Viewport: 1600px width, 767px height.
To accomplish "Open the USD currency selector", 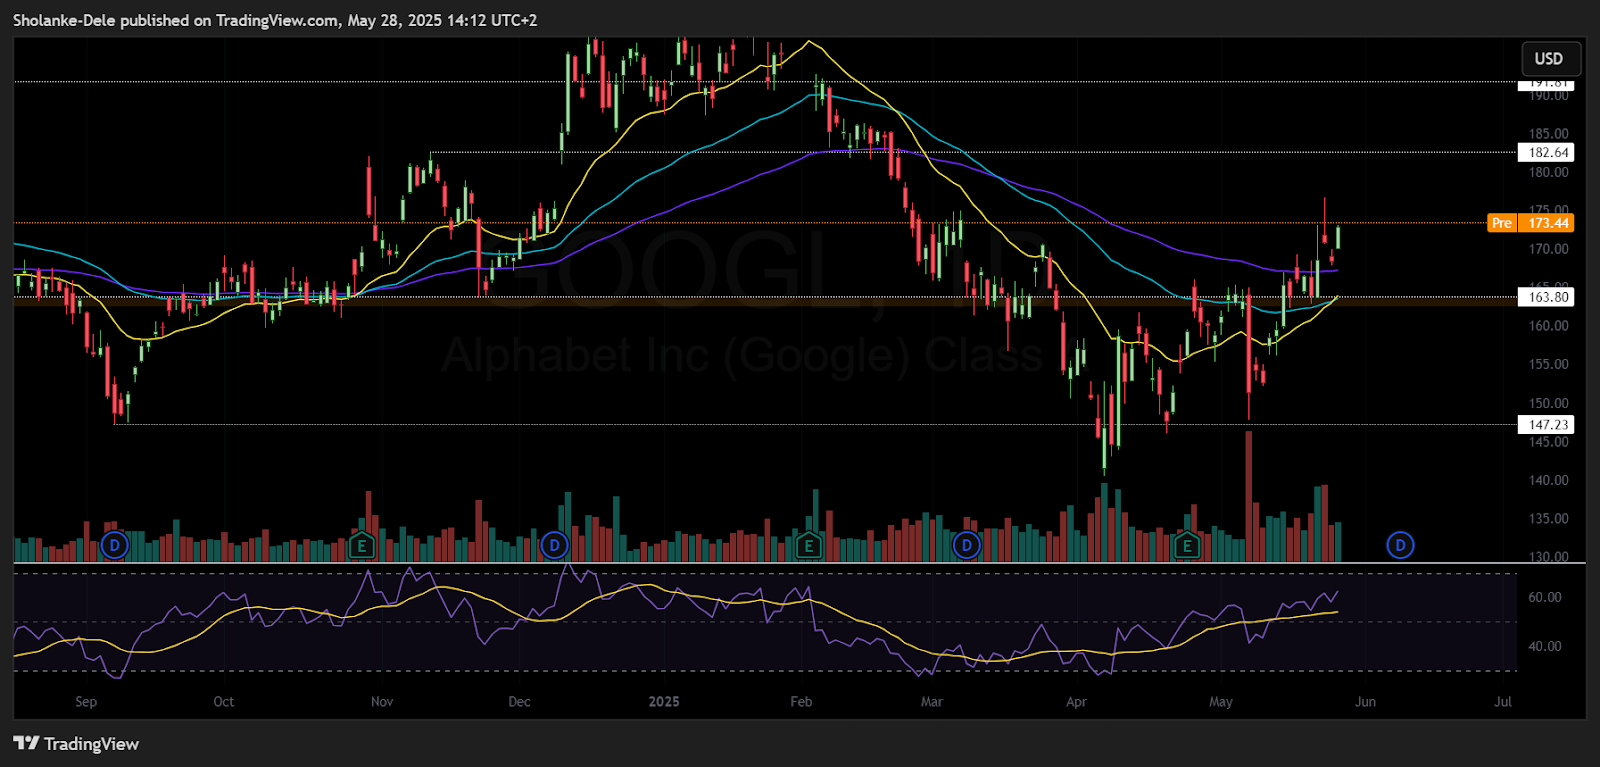I will click(1549, 59).
